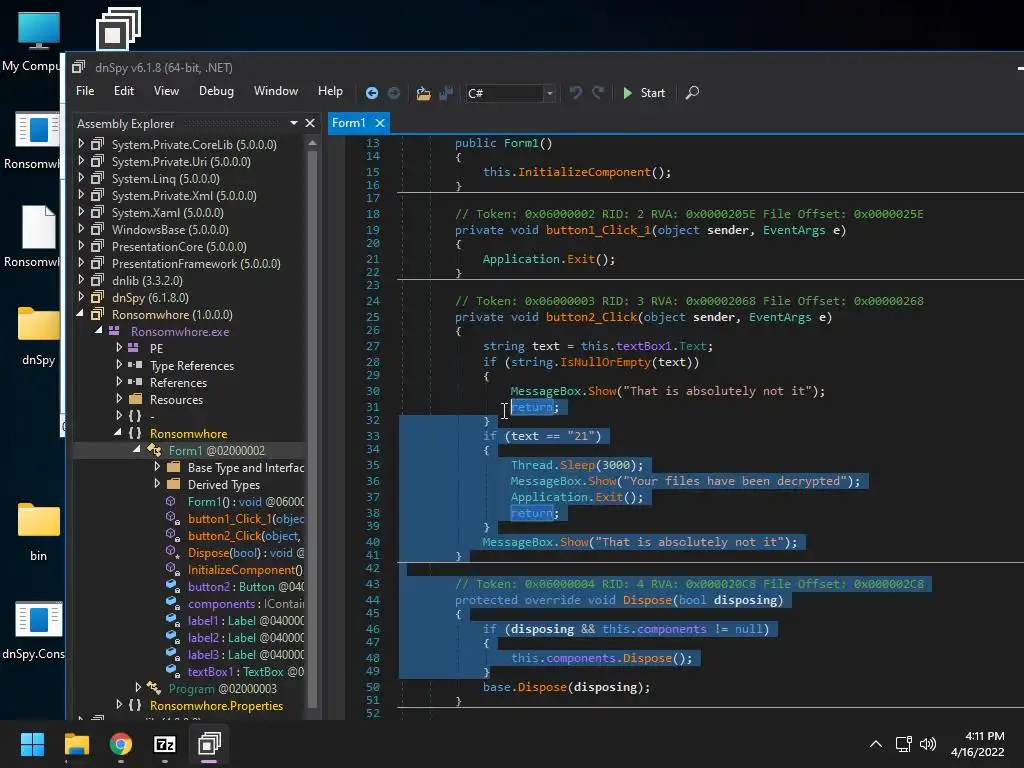Click the PresentationFramework assembly icon
Image resolution: width=1024 pixels, height=768 pixels.
[x=97, y=263]
